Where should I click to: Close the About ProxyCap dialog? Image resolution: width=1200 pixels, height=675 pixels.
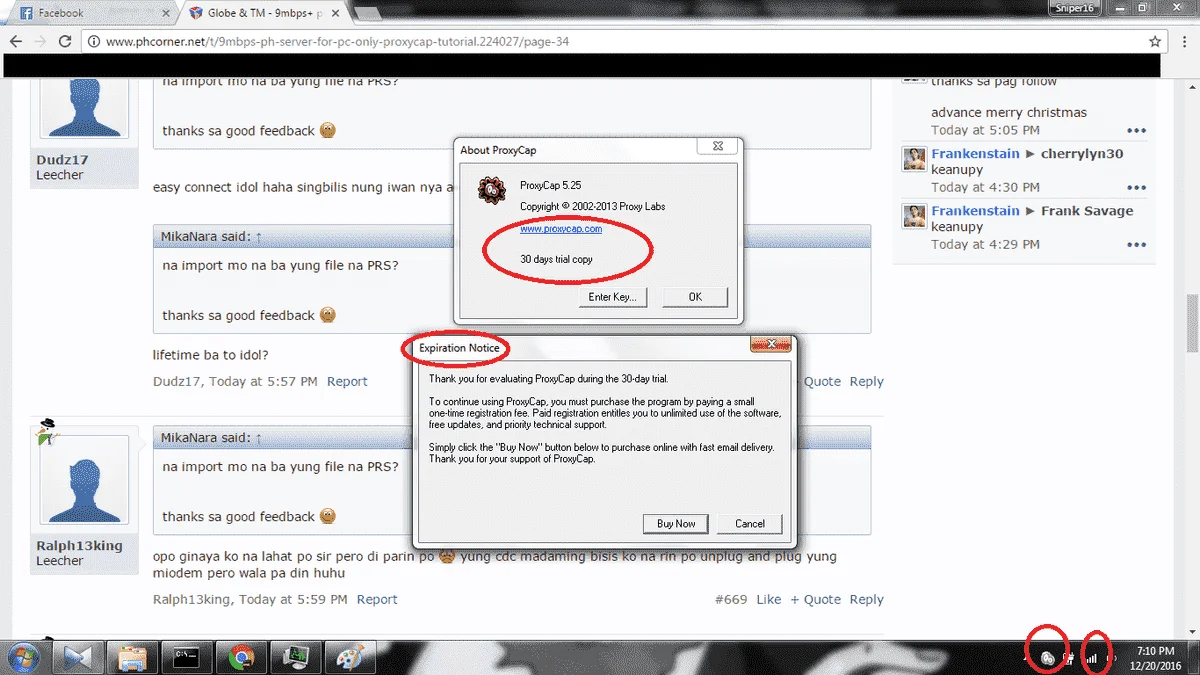coord(717,146)
